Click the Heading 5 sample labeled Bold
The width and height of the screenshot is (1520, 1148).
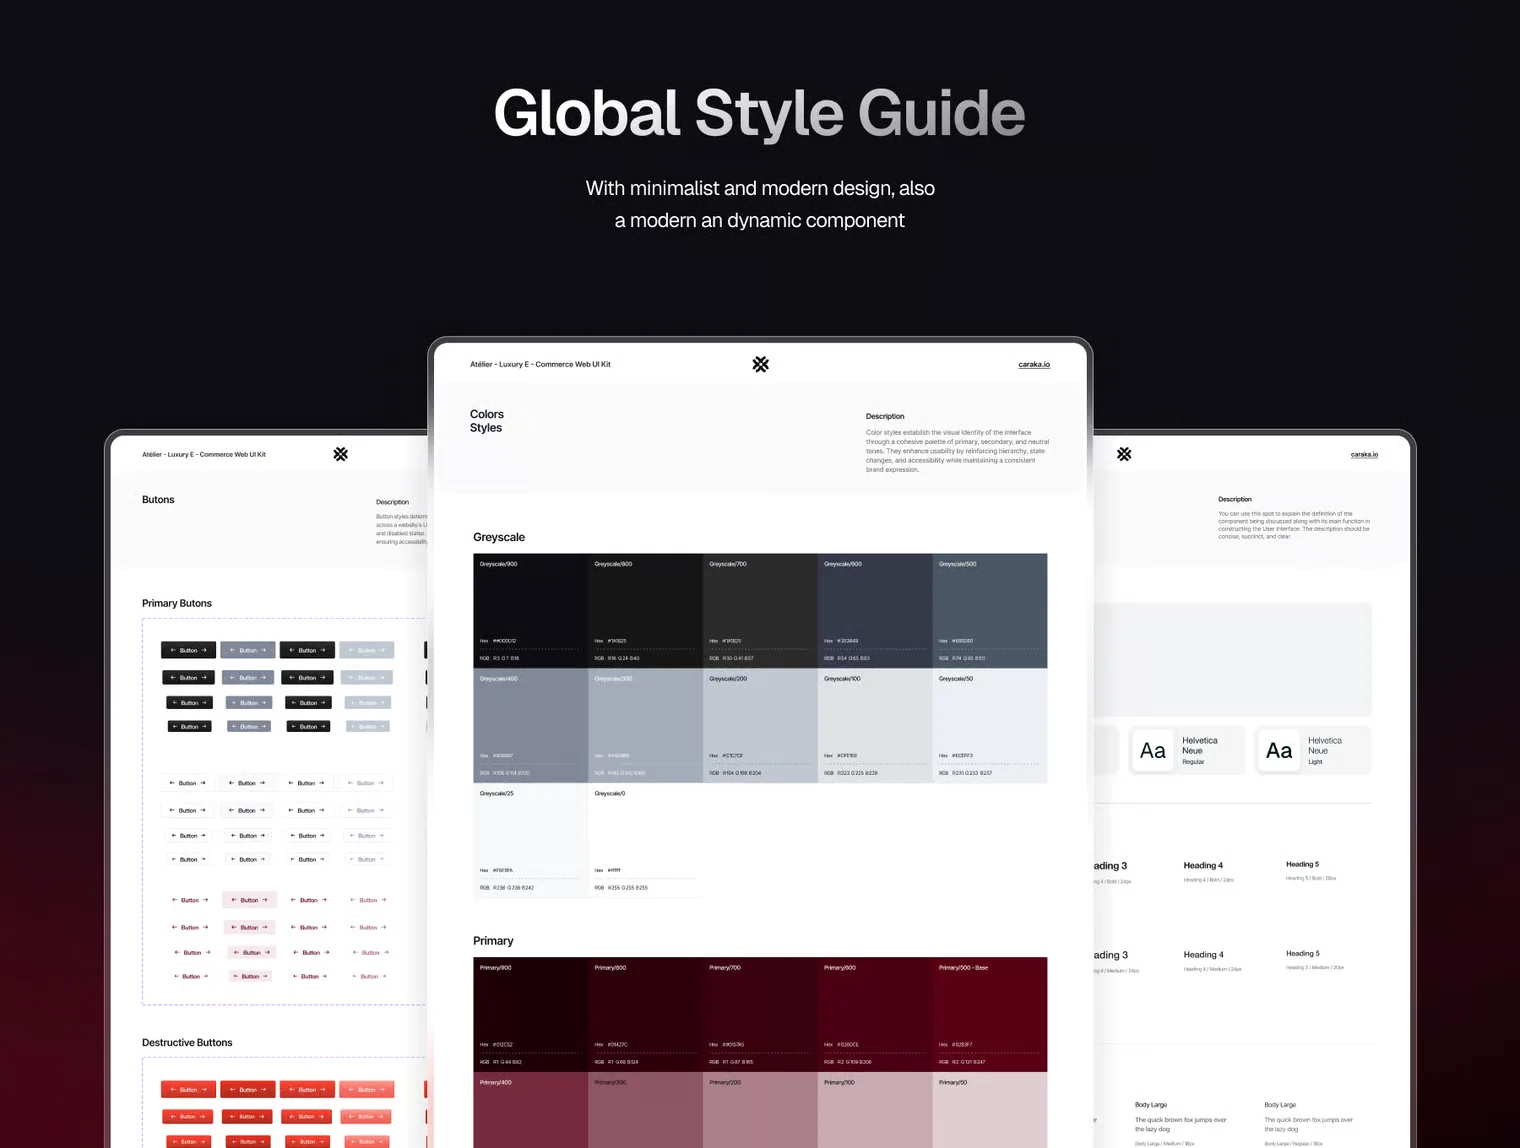pyautogui.click(x=1302, y=864)
